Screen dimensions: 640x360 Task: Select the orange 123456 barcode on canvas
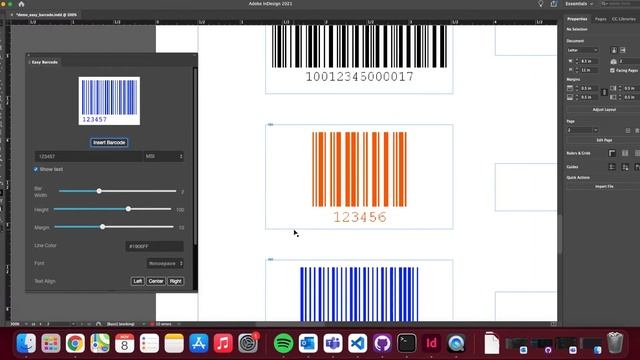359,177
